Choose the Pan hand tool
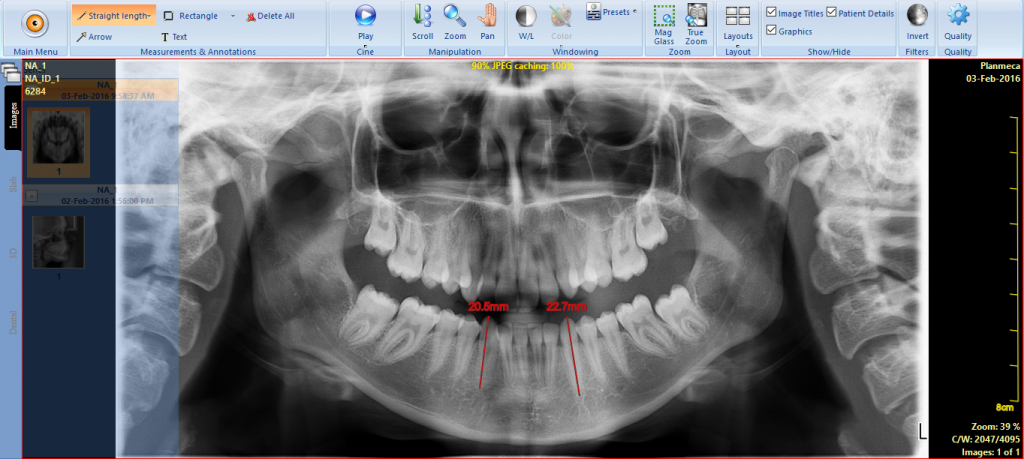The height and width of the screenshot is (459, 1024). point(487,23)
